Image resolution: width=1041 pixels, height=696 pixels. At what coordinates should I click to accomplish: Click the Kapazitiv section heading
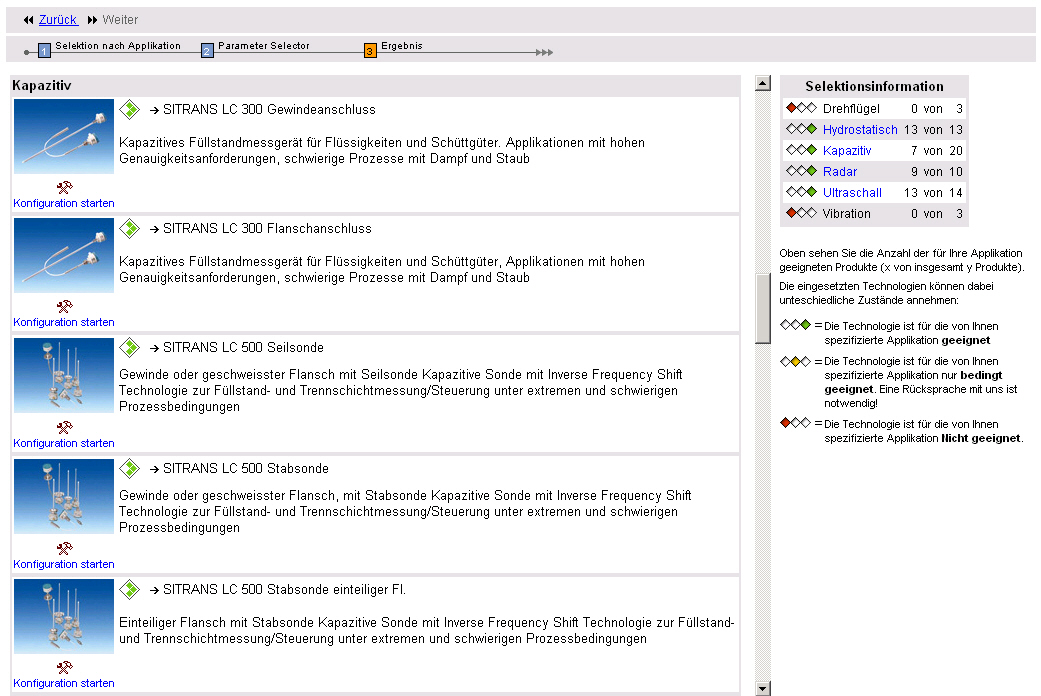point(41,85)
